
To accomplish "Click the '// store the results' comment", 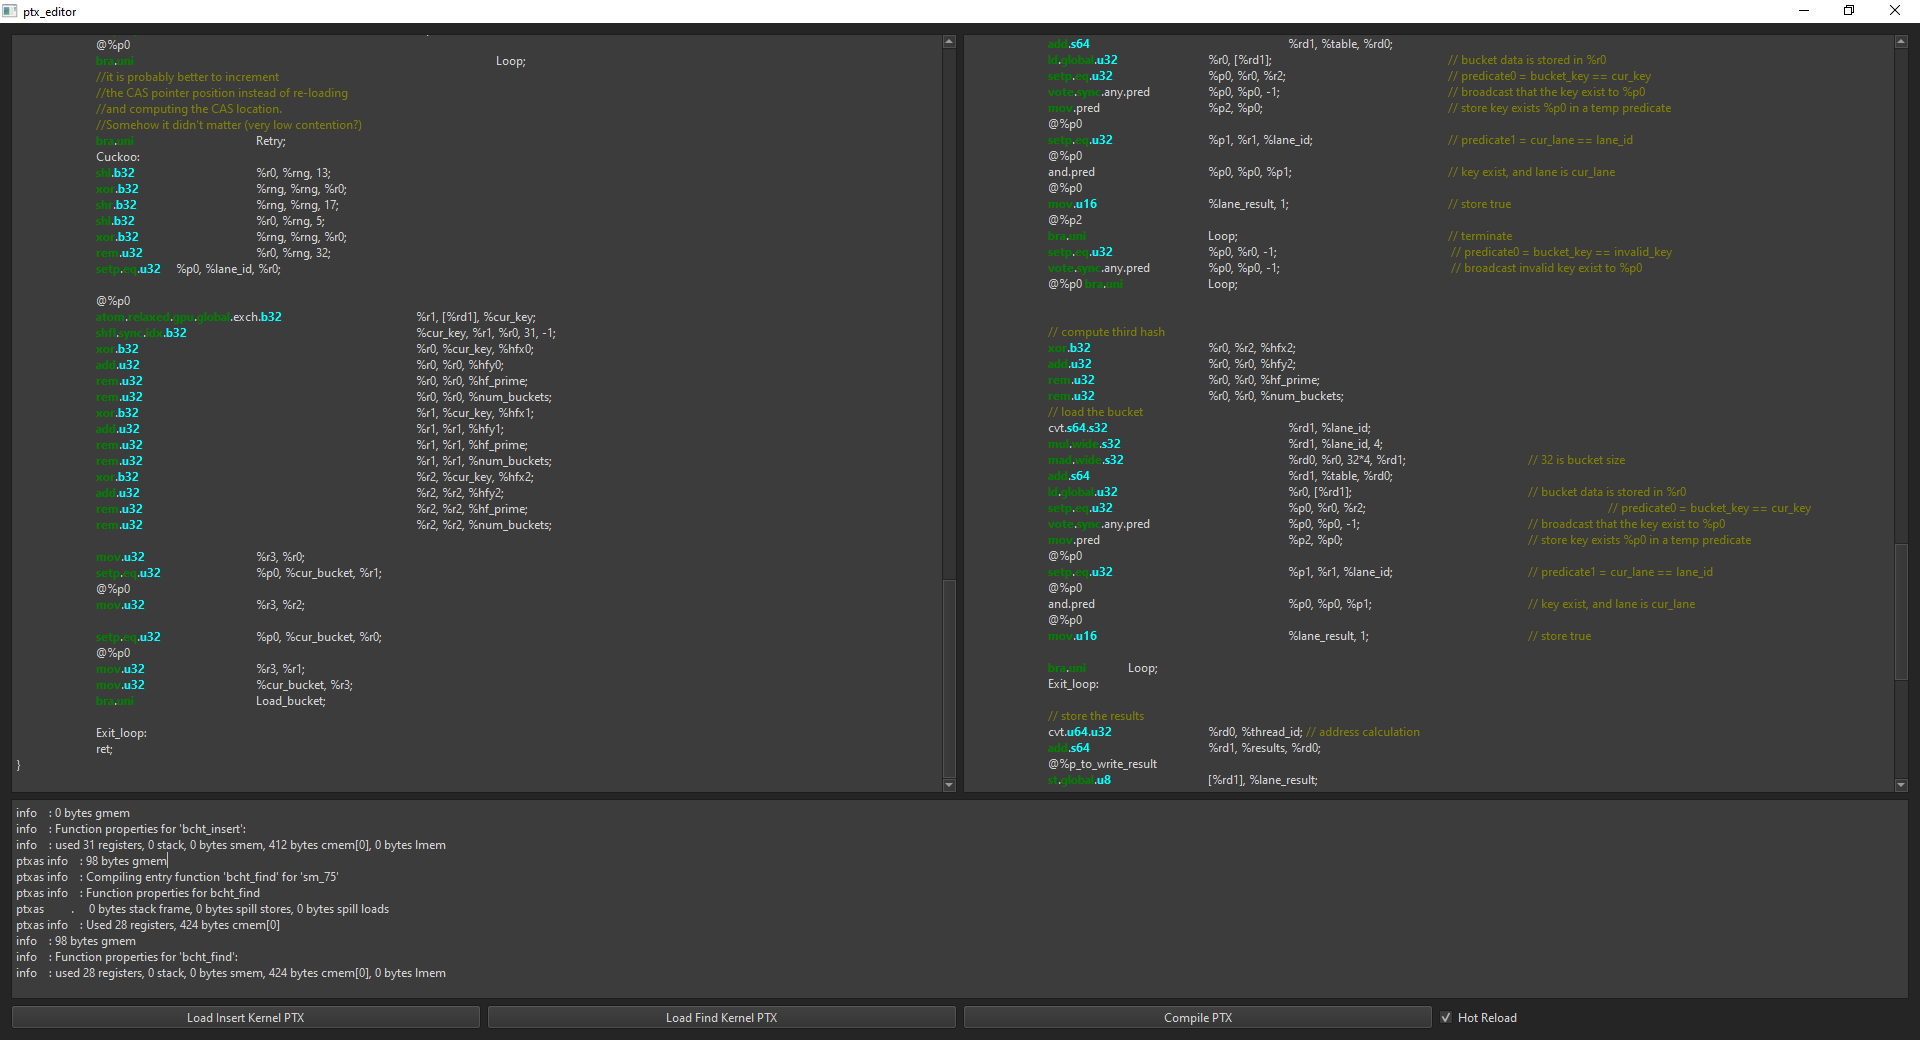I will pyautogui.click(x=1096, y=716).
